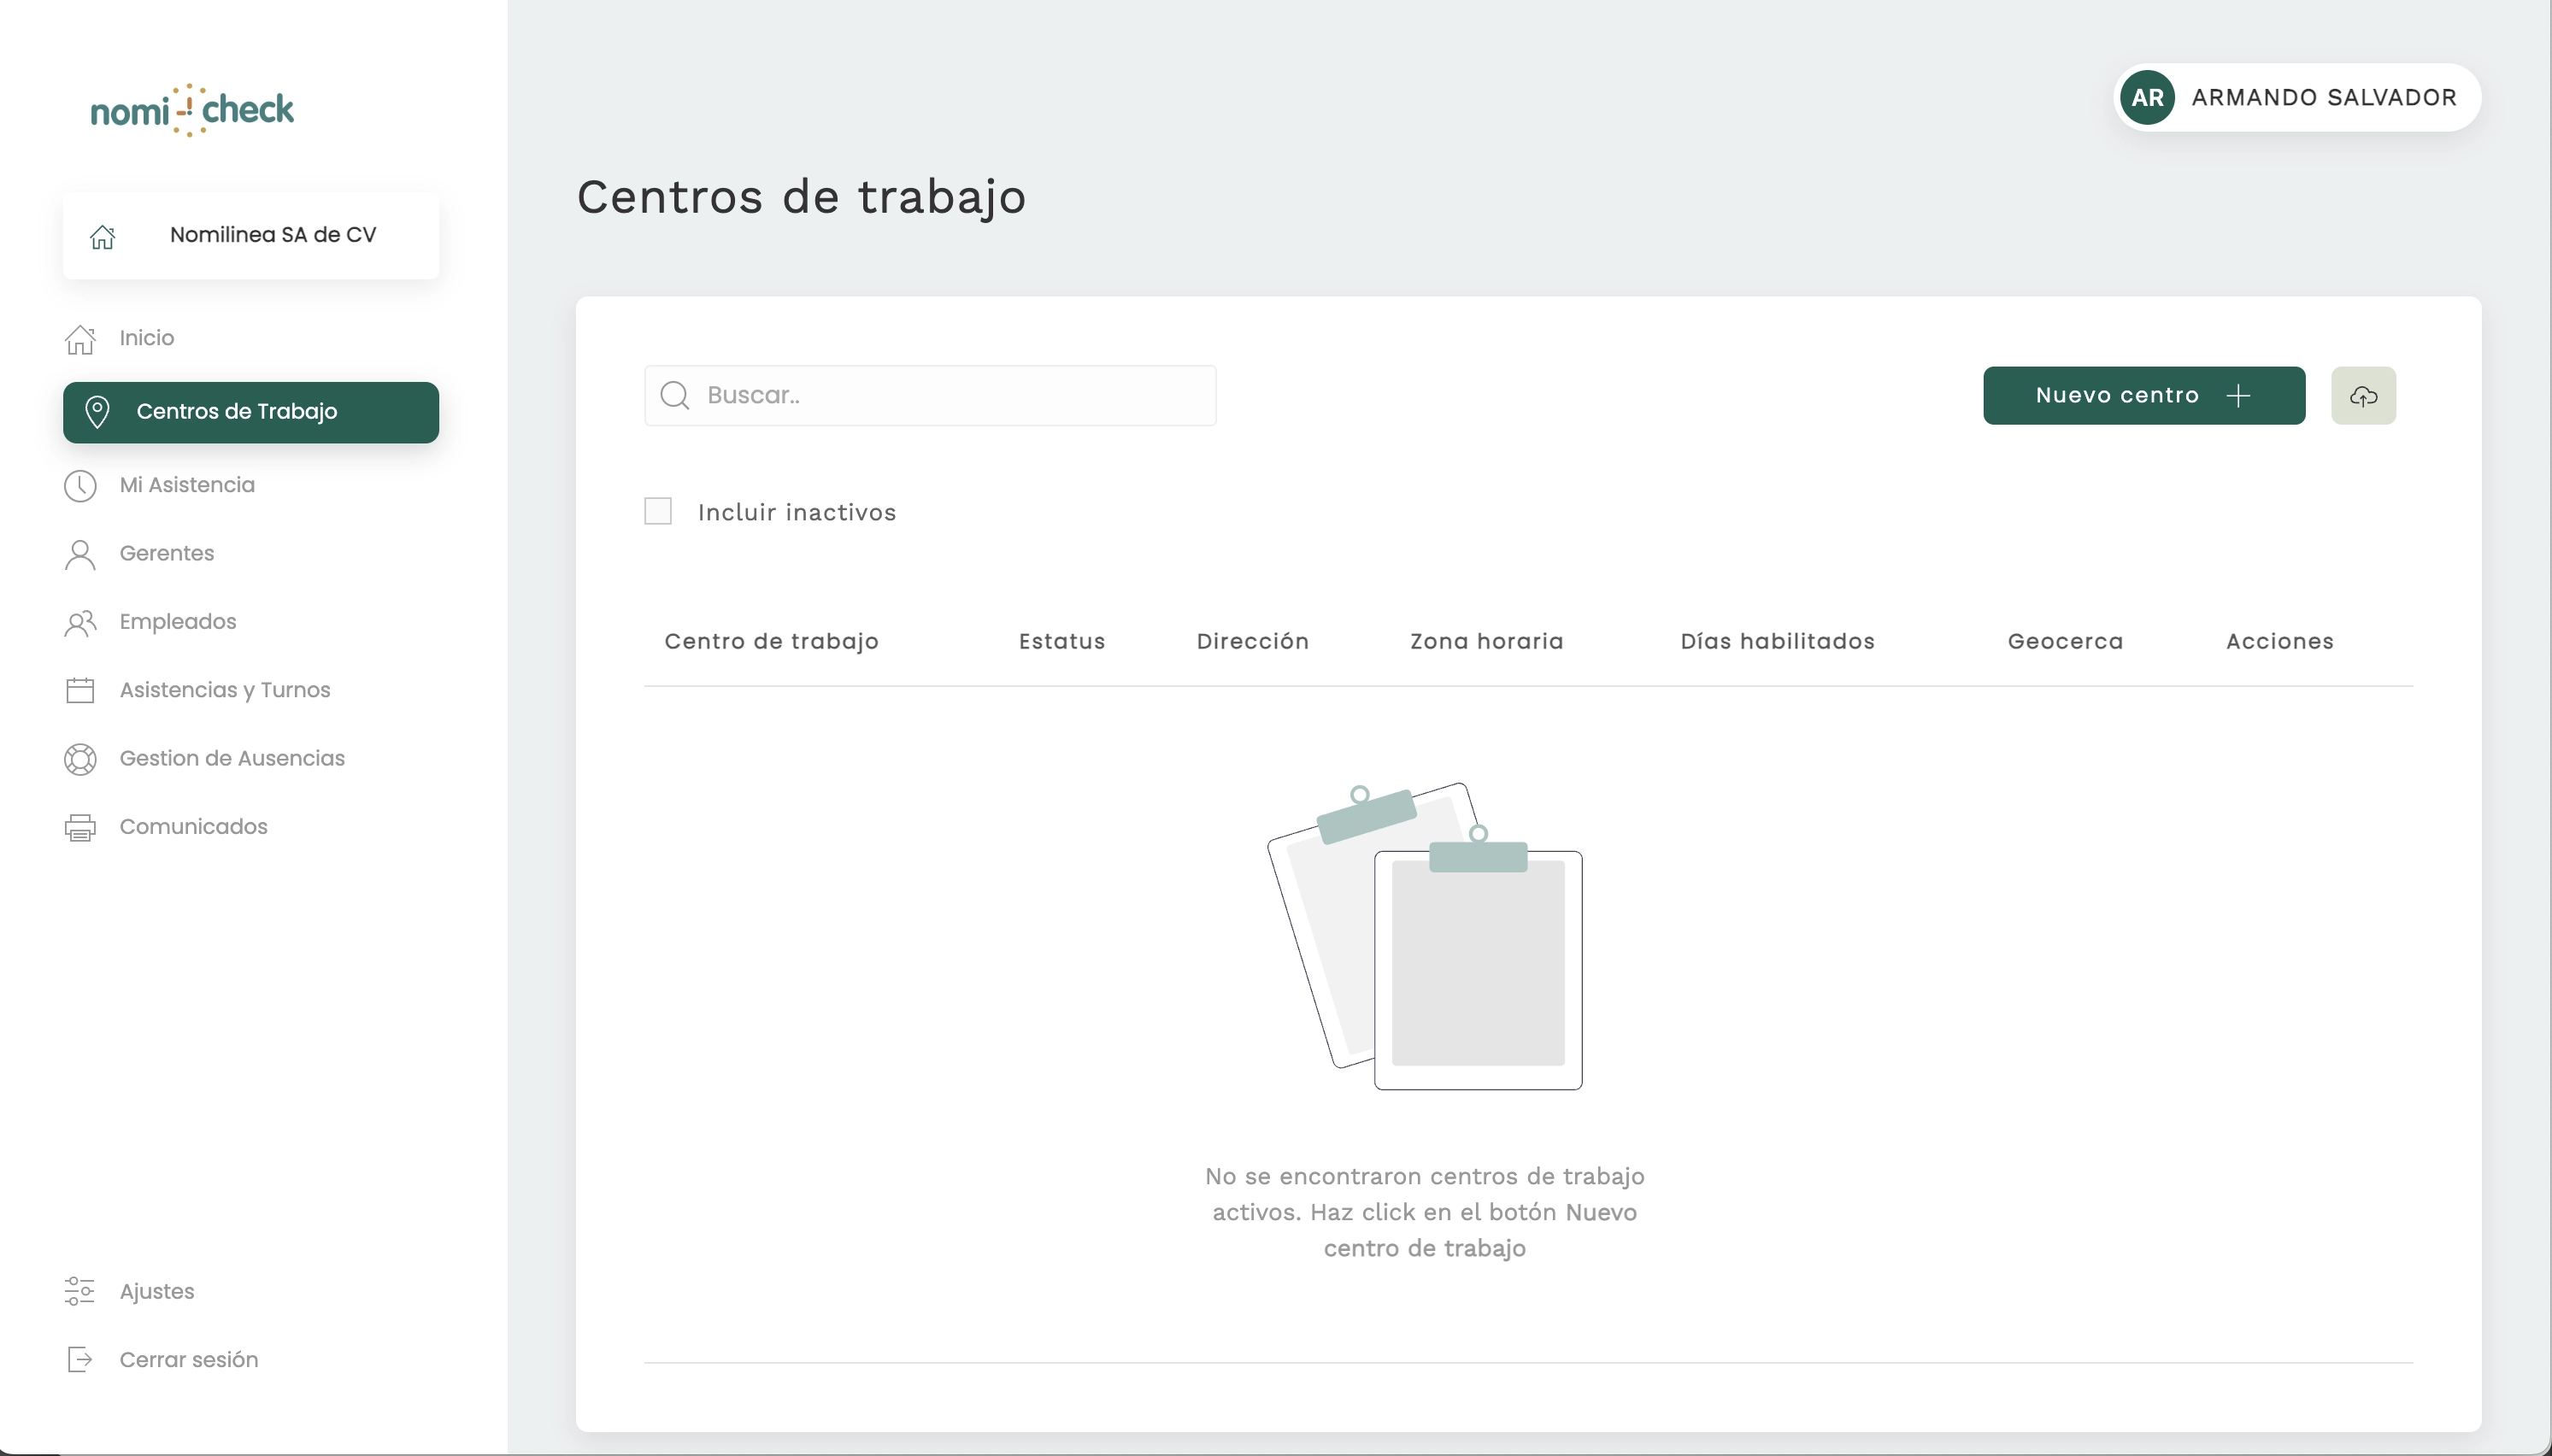Open the Gerentes section
The height and width of the screenshot is (1456, 2552).
coord(167,553)
